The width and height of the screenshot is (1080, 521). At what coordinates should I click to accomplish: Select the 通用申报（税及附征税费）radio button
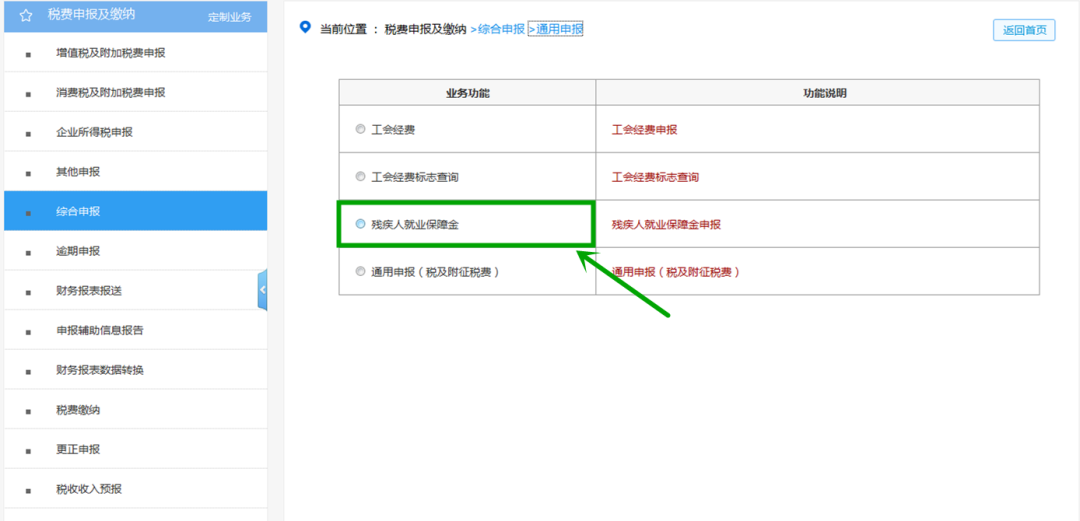point(360,272)
